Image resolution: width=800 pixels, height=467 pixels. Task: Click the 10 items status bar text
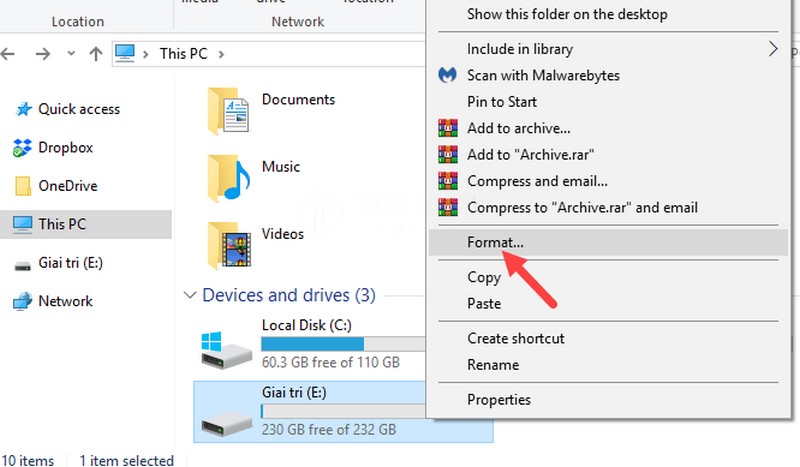point(27,460)
